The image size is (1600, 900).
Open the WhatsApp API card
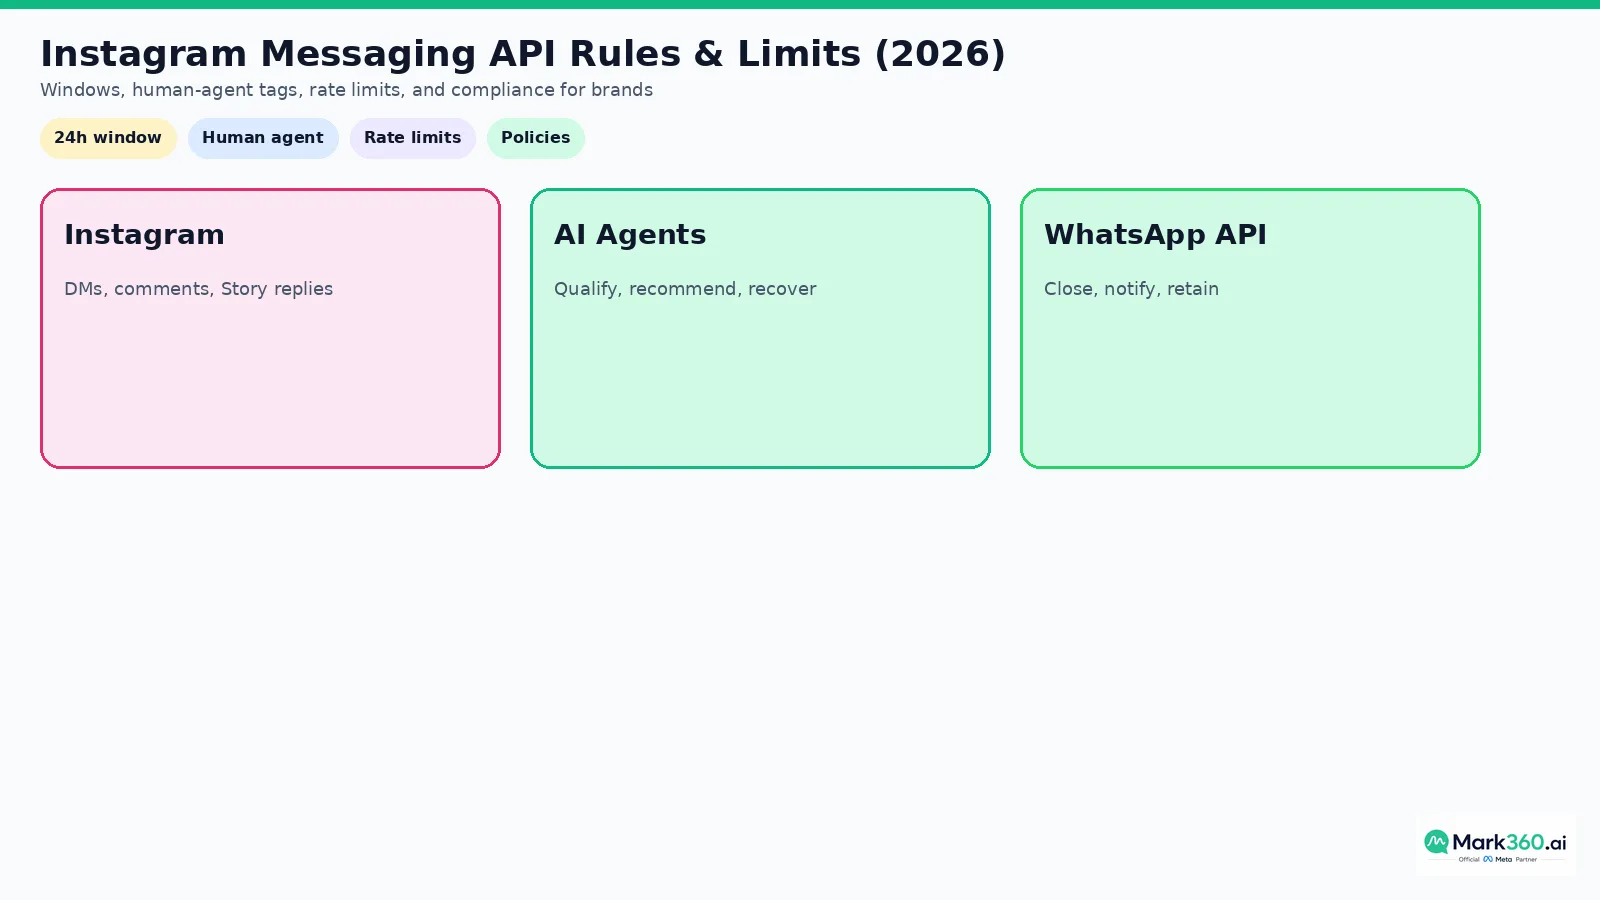tap(1250, 328)
